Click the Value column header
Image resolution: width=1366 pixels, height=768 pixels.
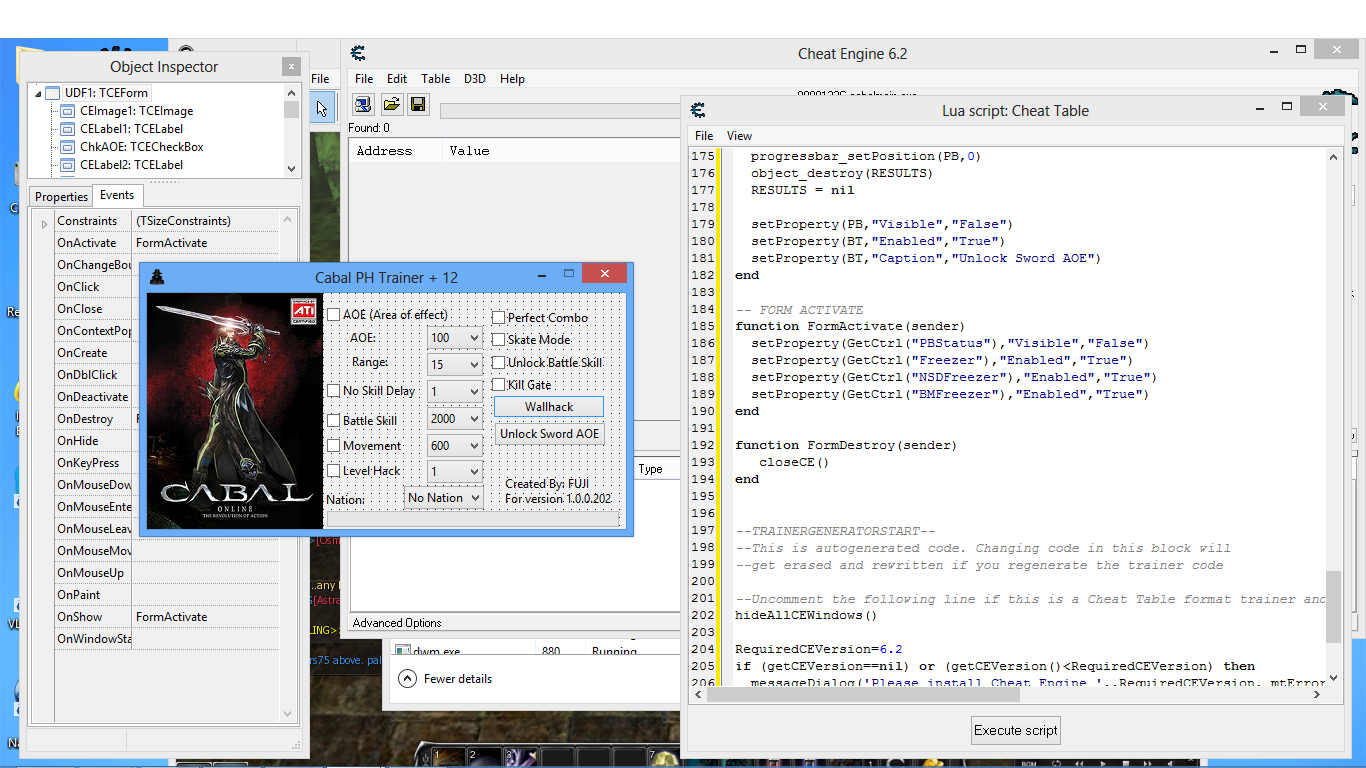(560, 151)
